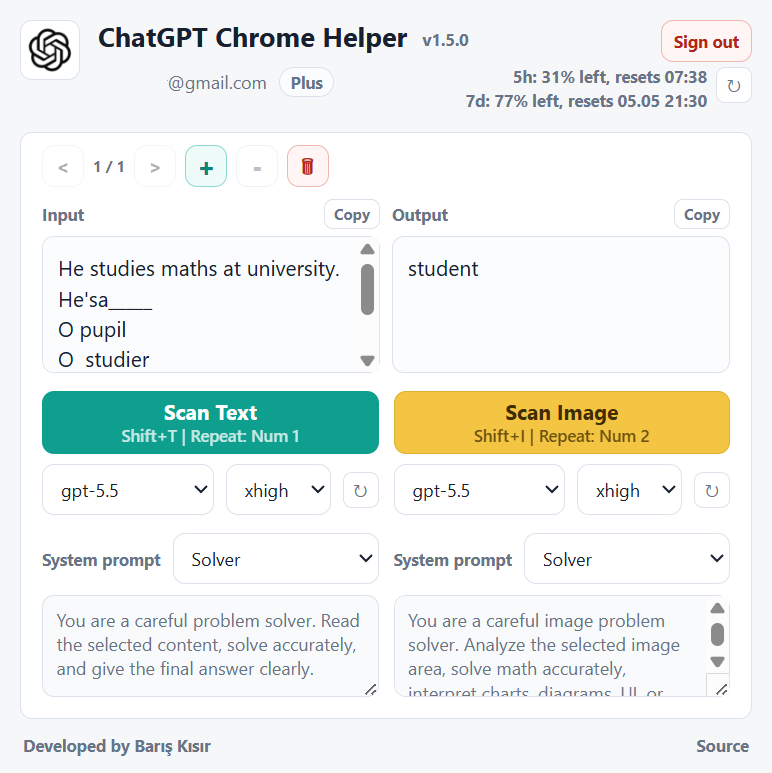Screen dimensions: 772x773
Task: Click up arrow of the Input scrollbar
Action: pyautogui.click(x=367, y=249)
